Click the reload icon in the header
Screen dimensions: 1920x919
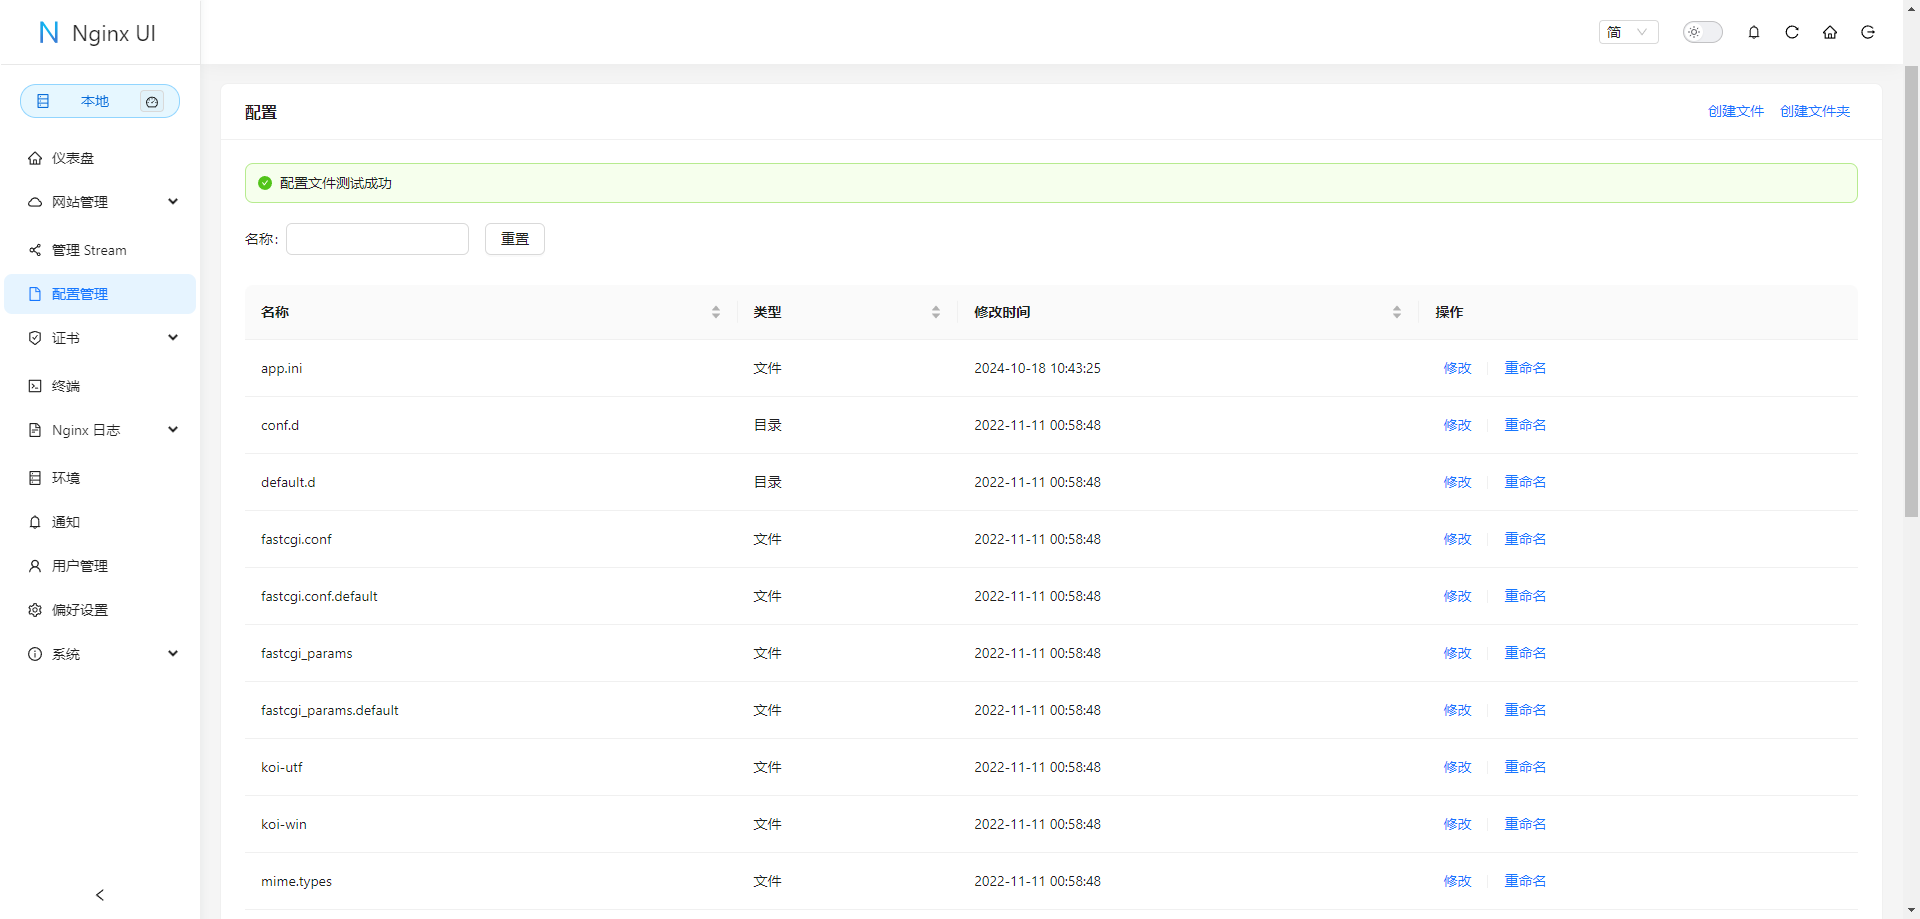pos(1791,32)
